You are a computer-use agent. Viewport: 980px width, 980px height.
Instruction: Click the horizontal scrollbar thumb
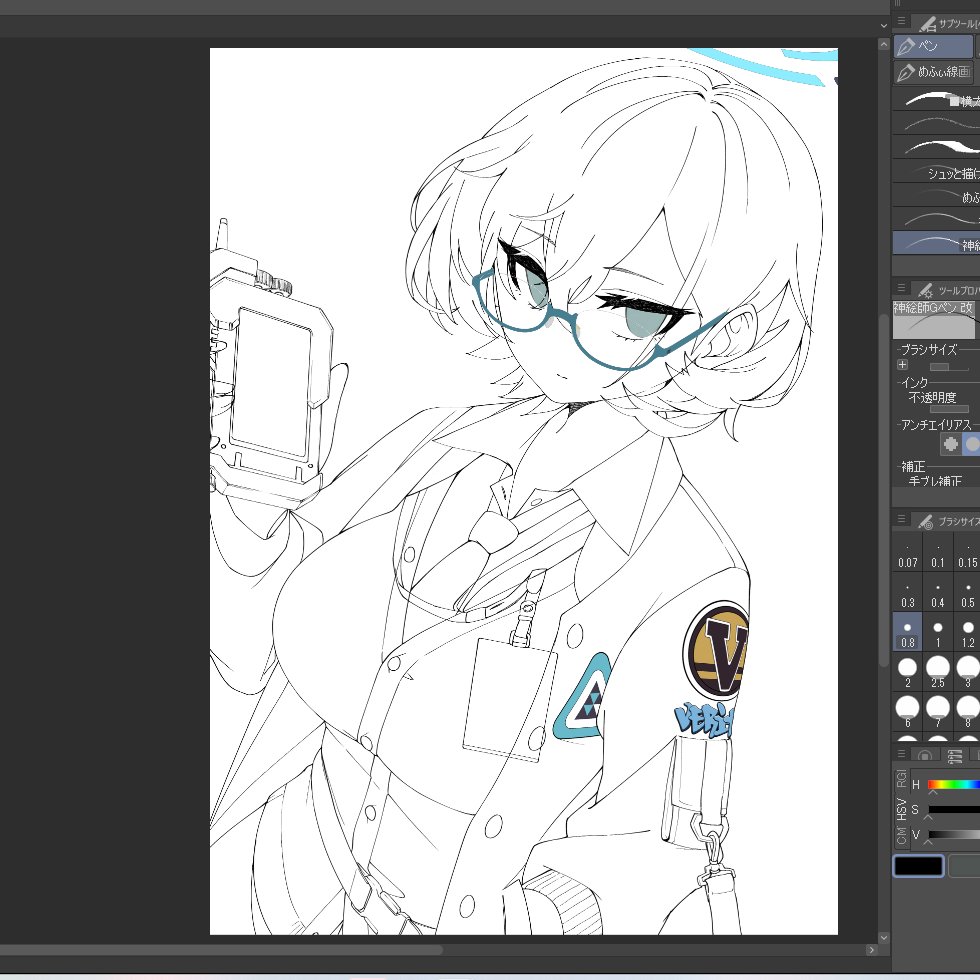(x=221, y=950)
